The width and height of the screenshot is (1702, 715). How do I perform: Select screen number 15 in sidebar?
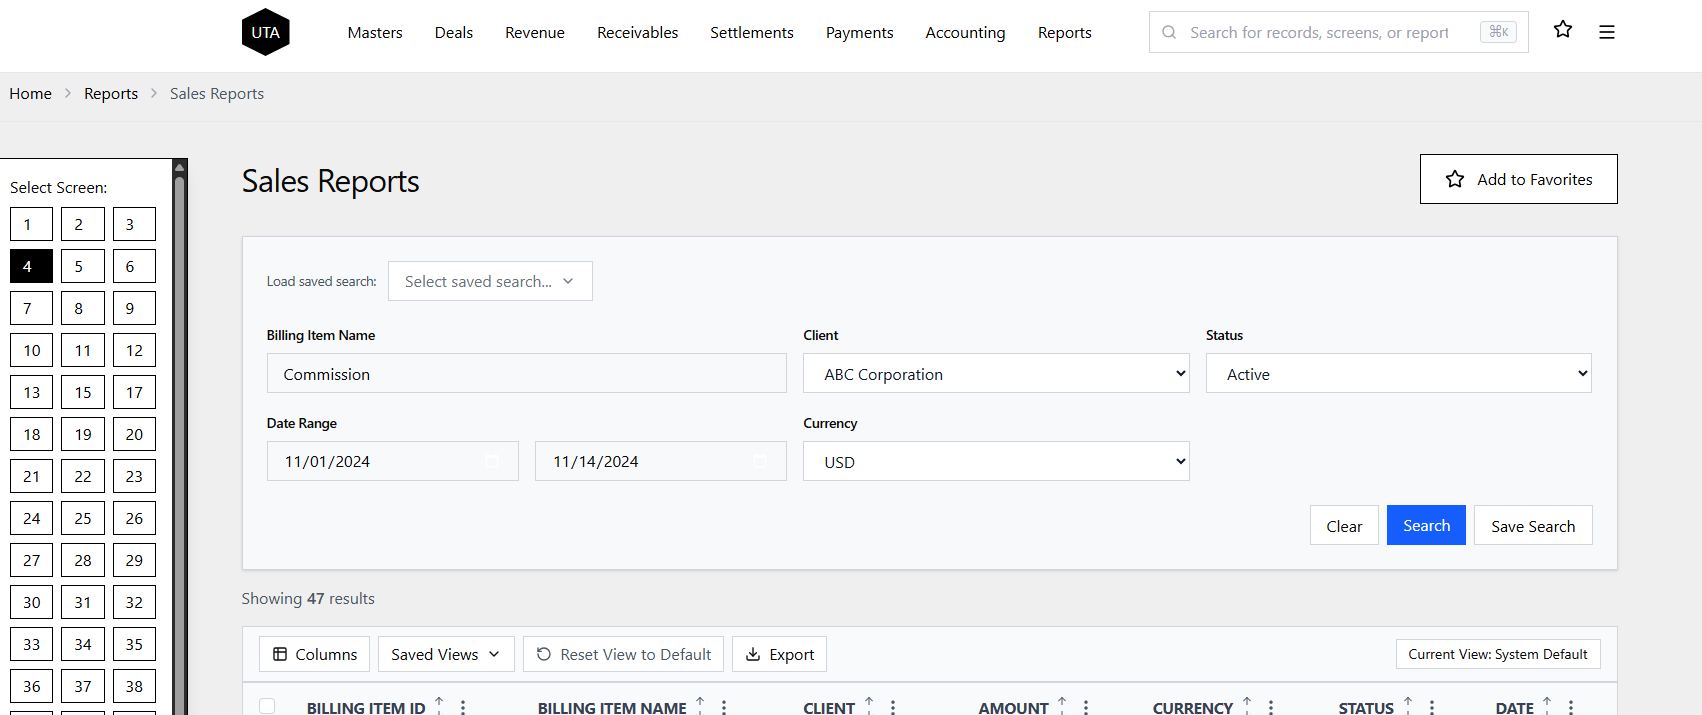[83, 392]
